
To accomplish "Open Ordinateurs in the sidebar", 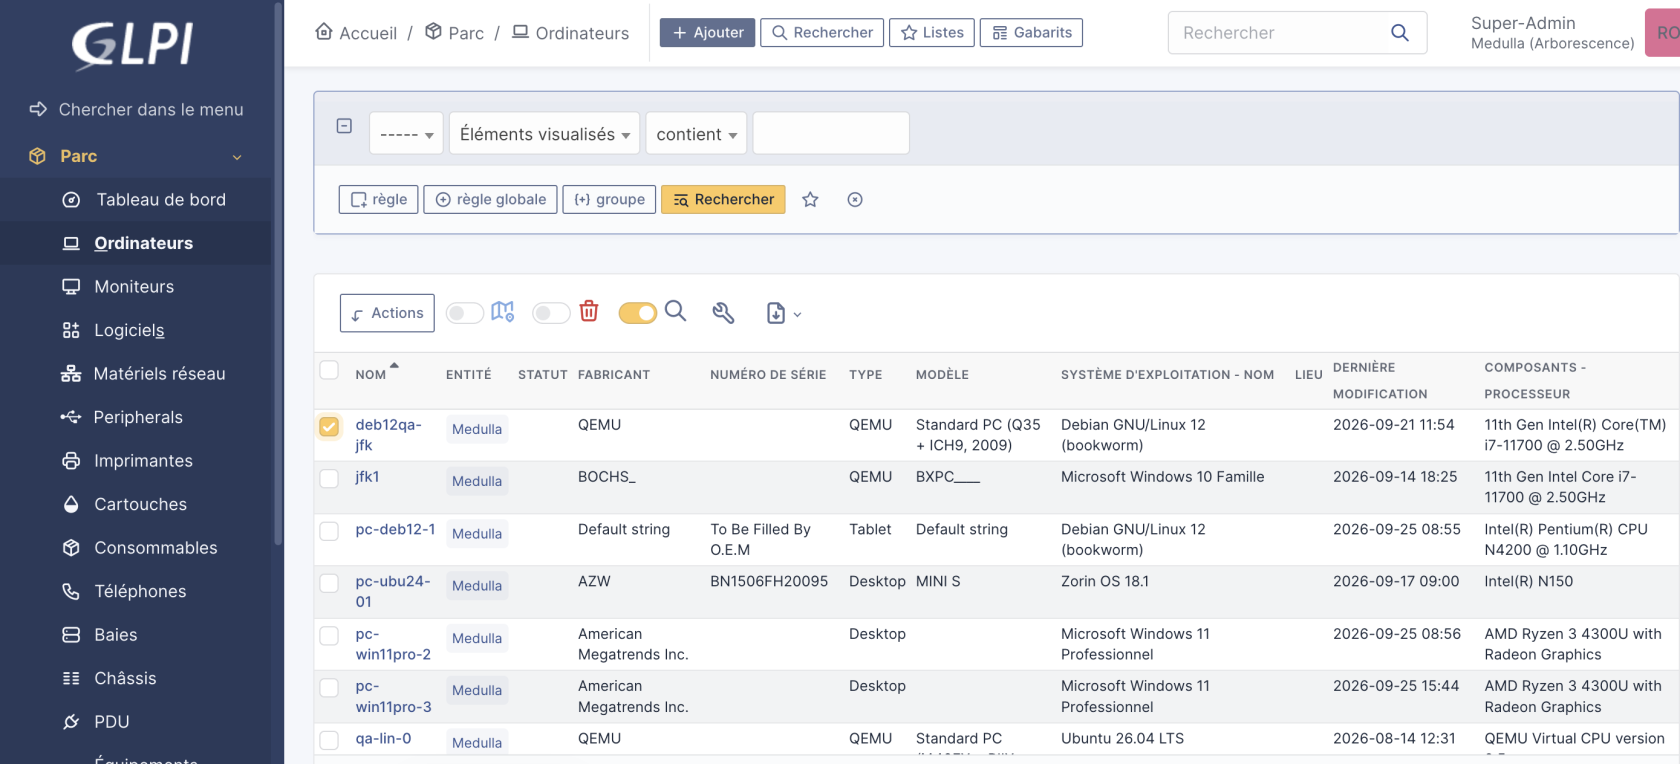I will point(143,243).
